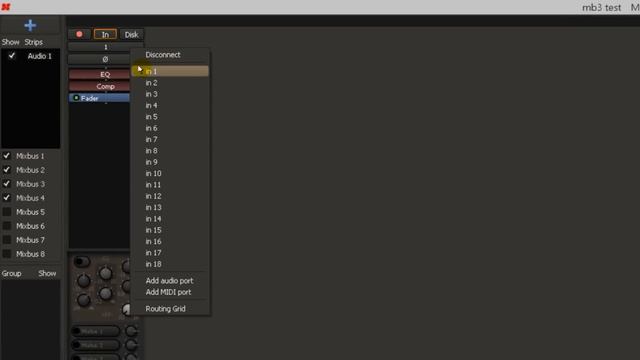Click the mb3 test session title
Viewport: 640px width, 360px height.
601,7
